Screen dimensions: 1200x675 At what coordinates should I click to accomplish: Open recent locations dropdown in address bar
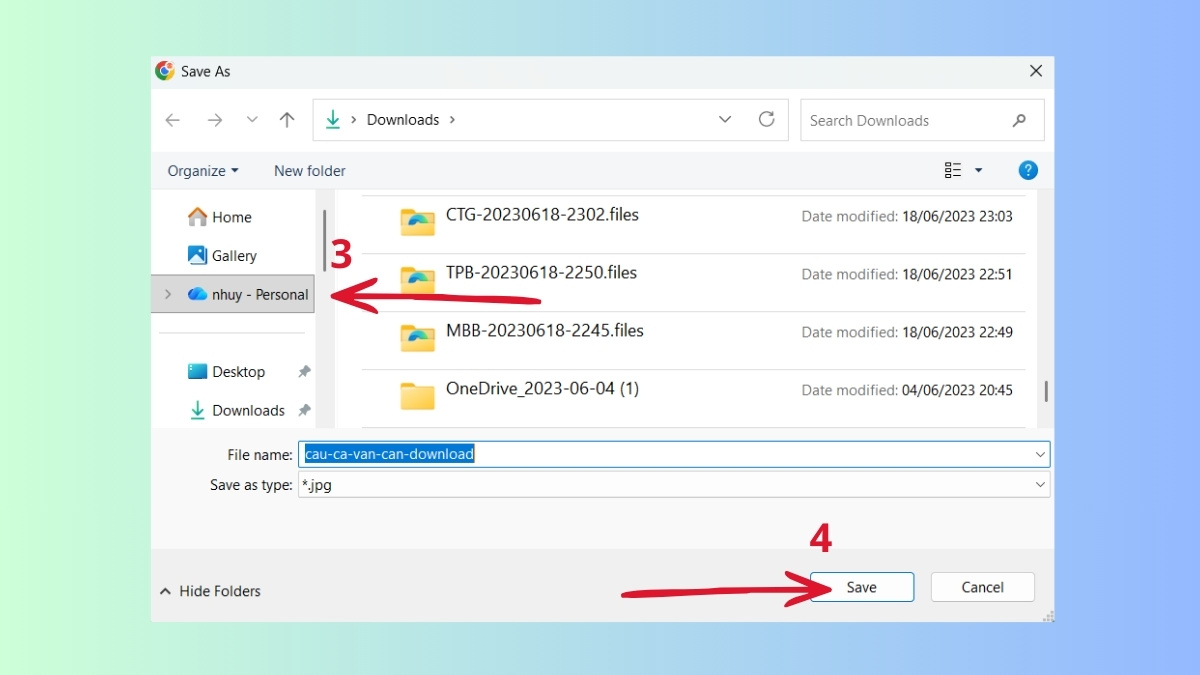pyautogui.click(x=724, y=119)
